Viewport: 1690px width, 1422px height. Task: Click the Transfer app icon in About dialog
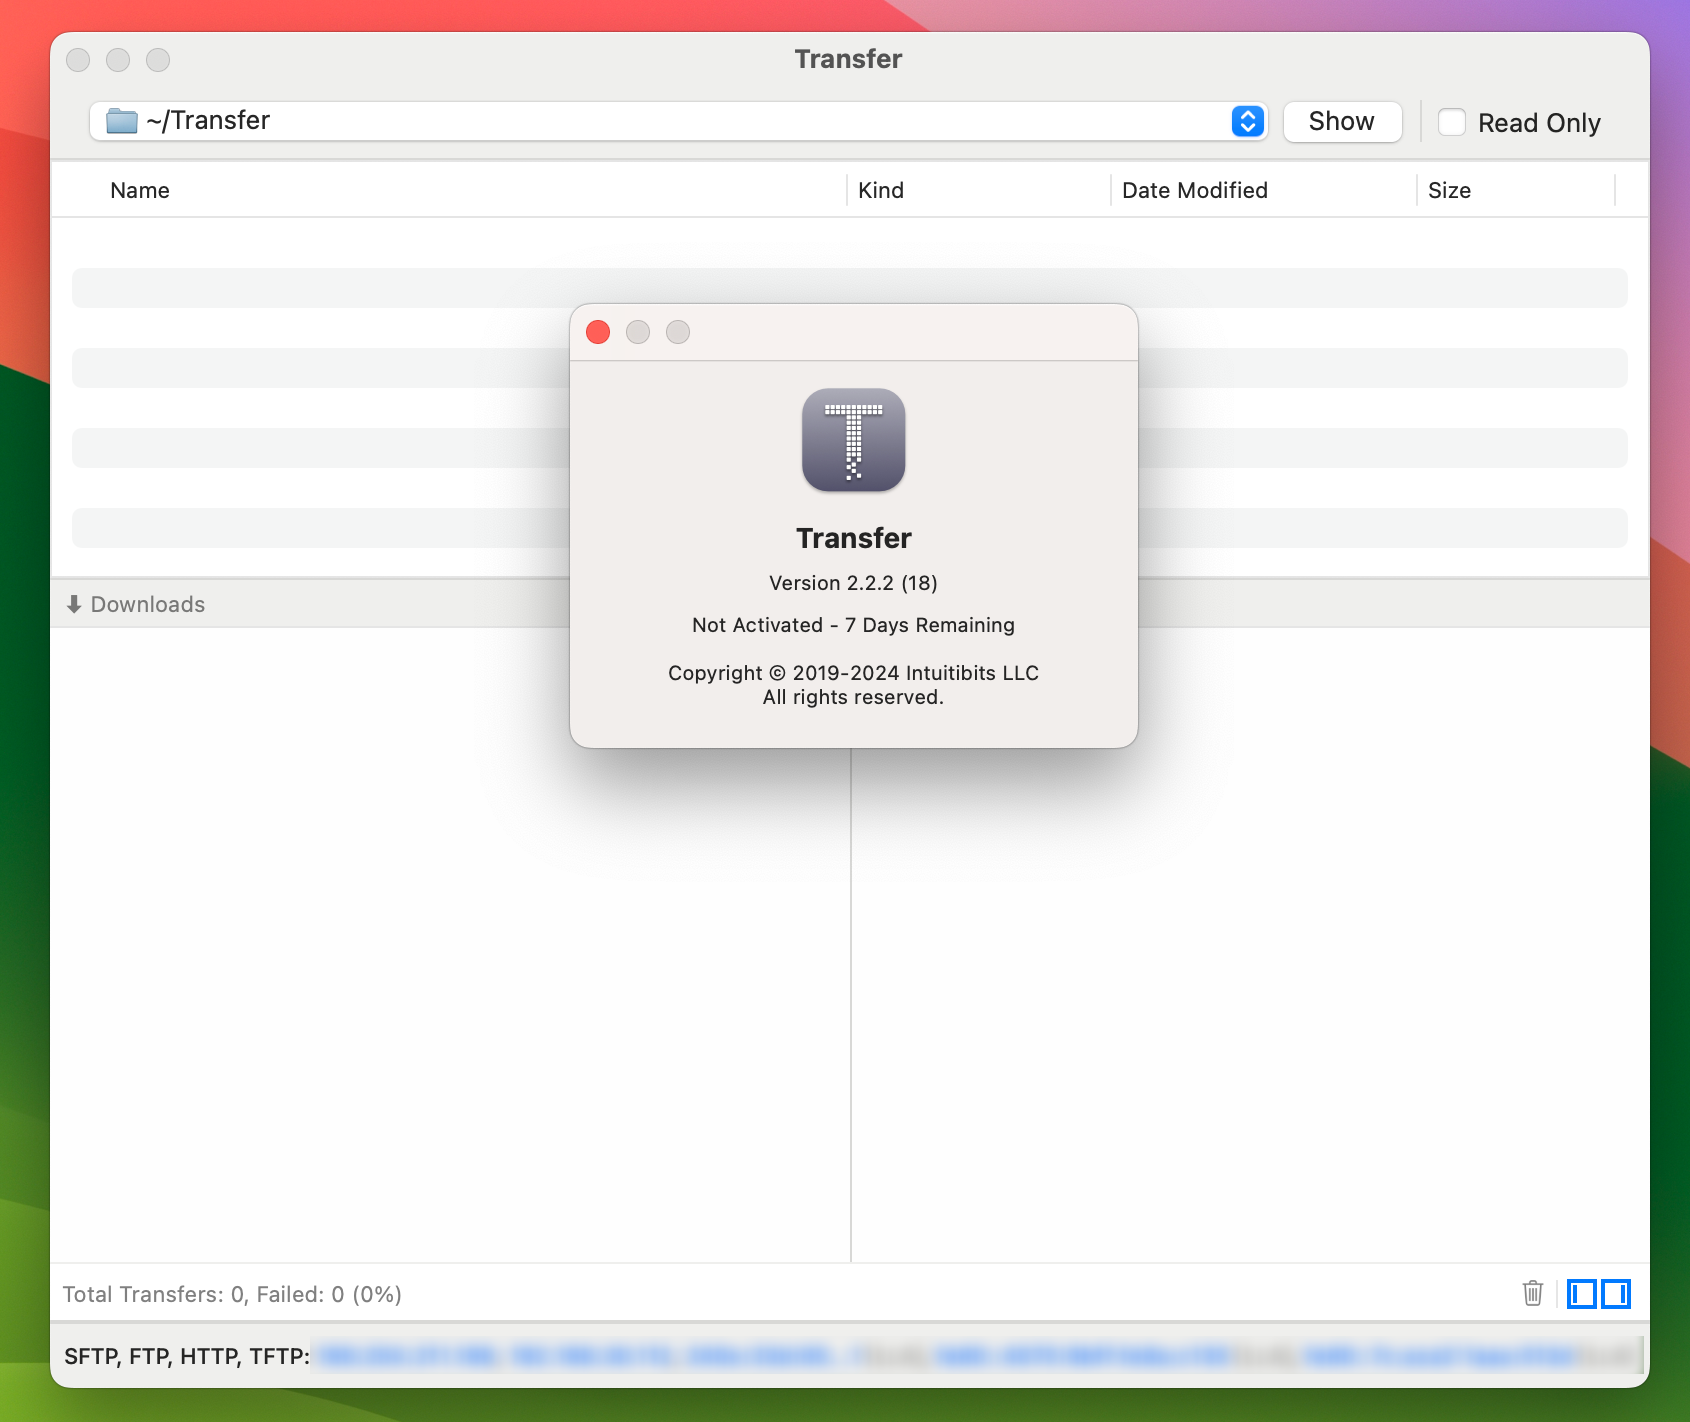point(854,440)
